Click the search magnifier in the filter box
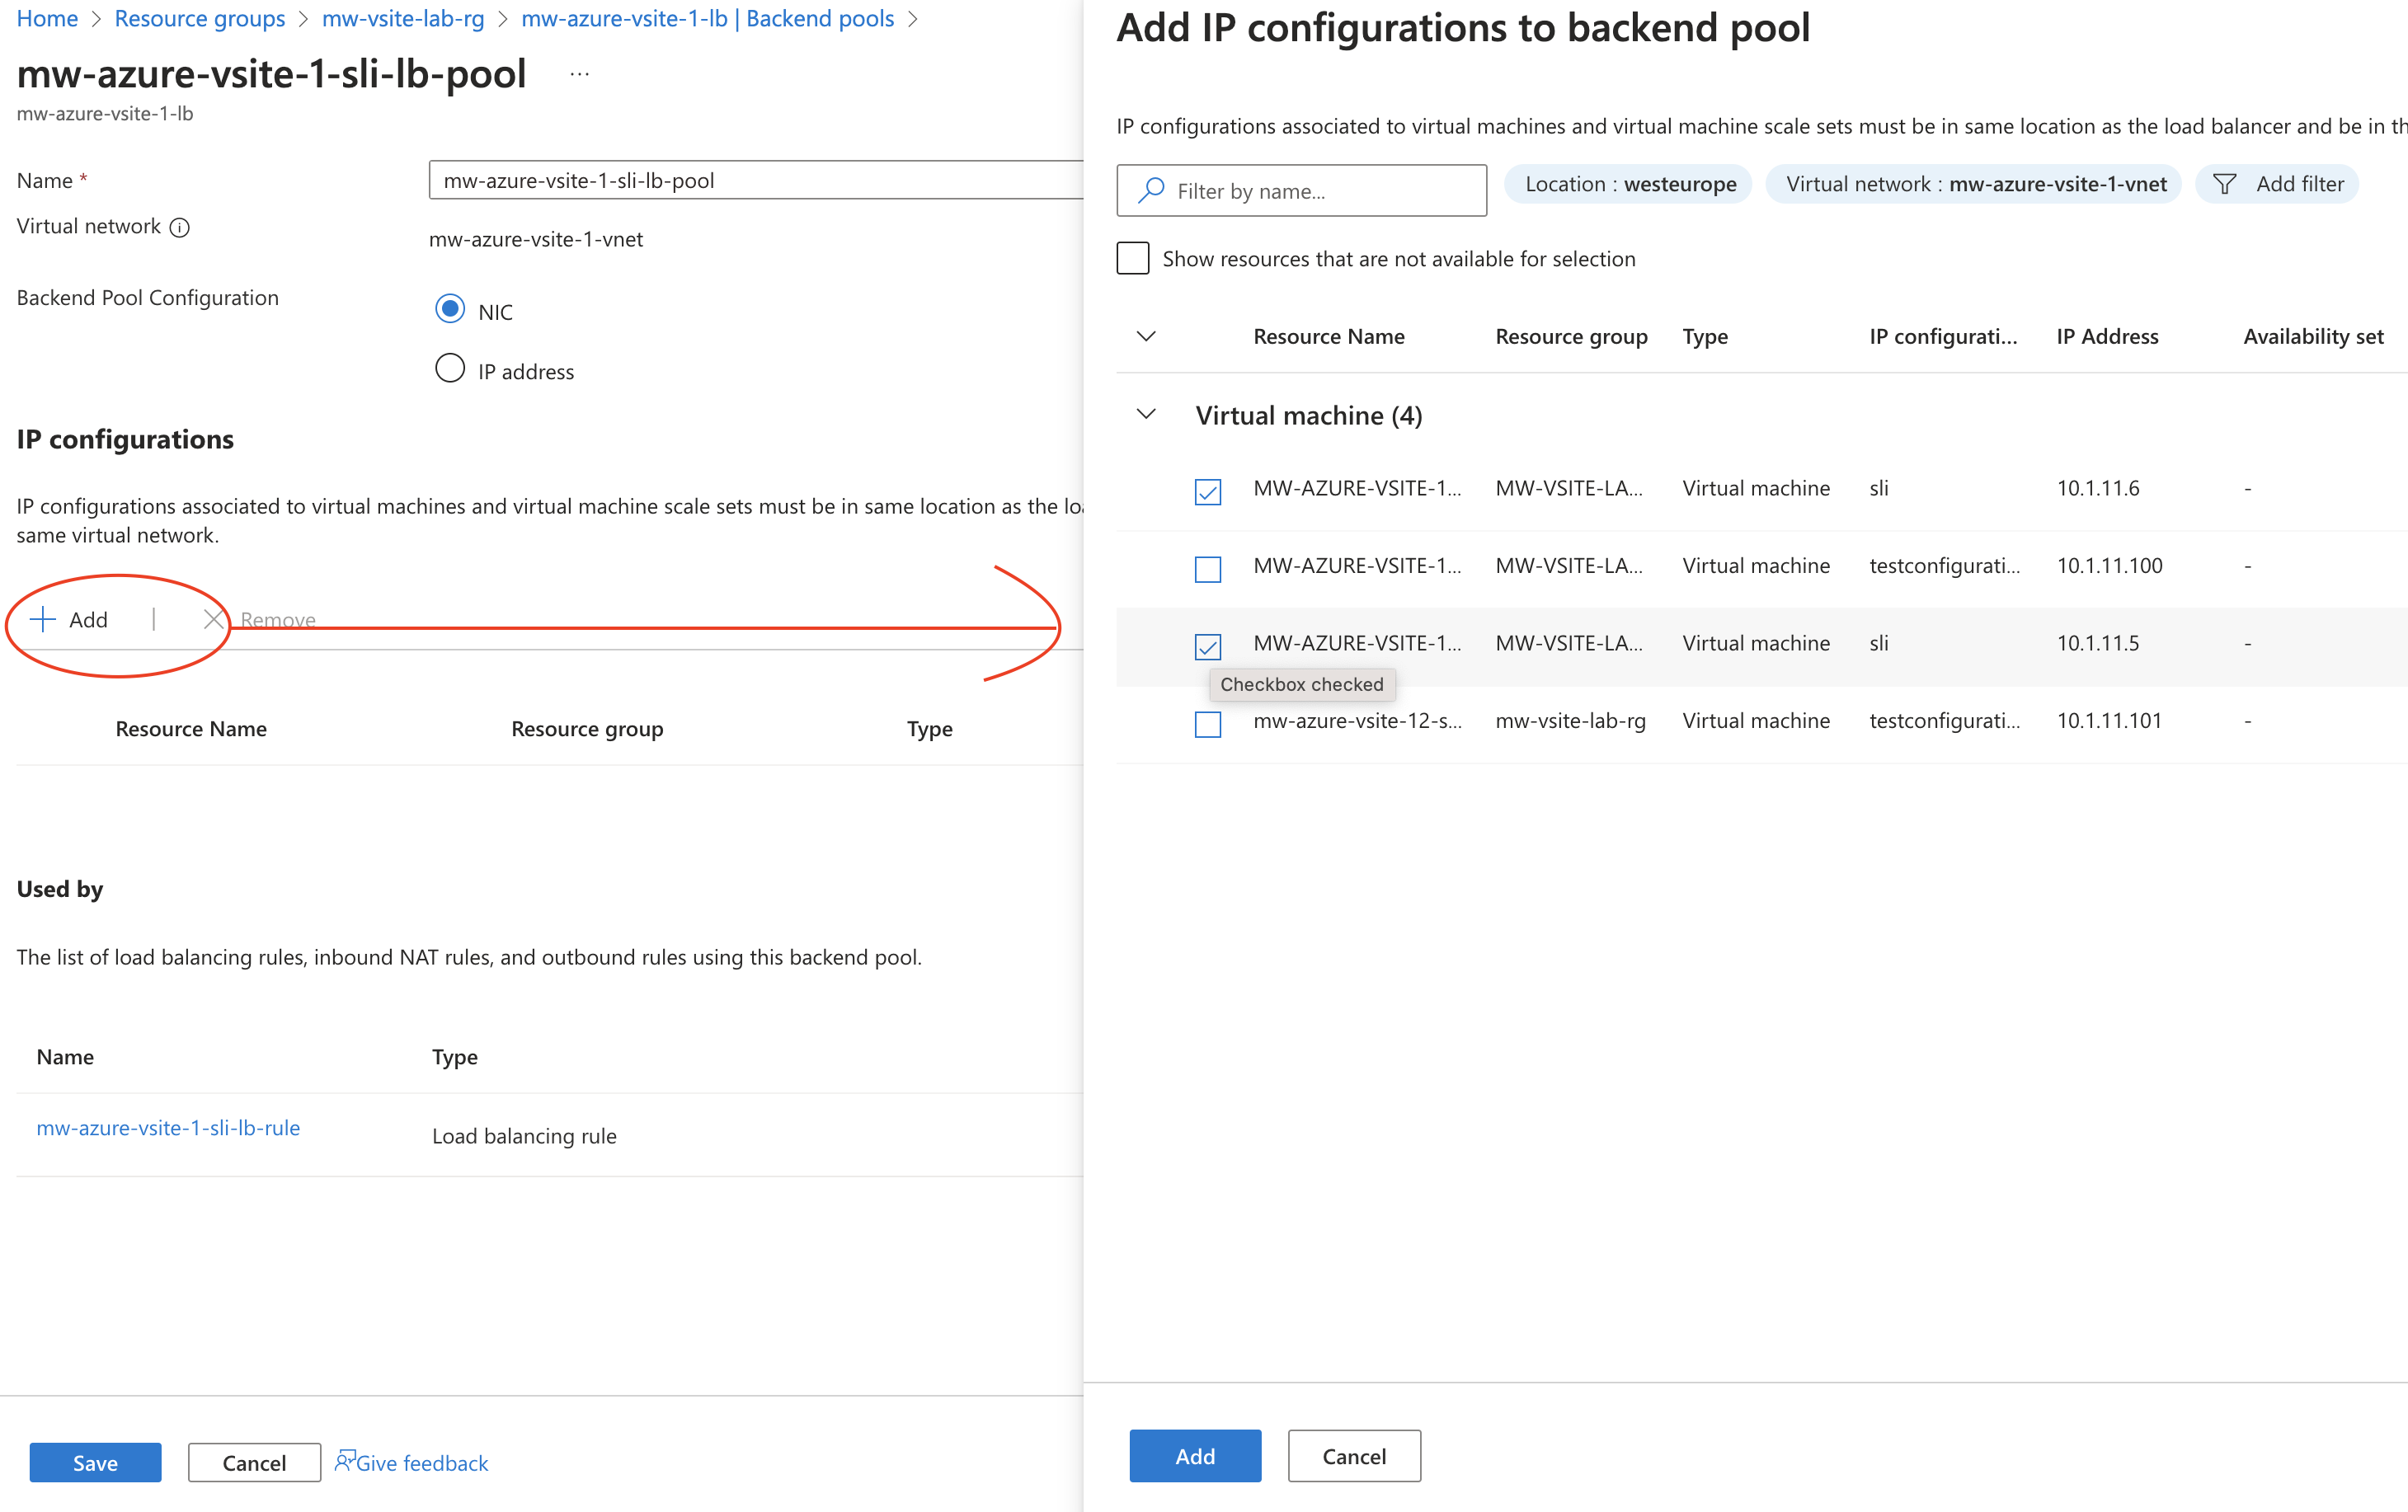This screenshot has width=2408, height=1512. click(x=1150, y=190)
